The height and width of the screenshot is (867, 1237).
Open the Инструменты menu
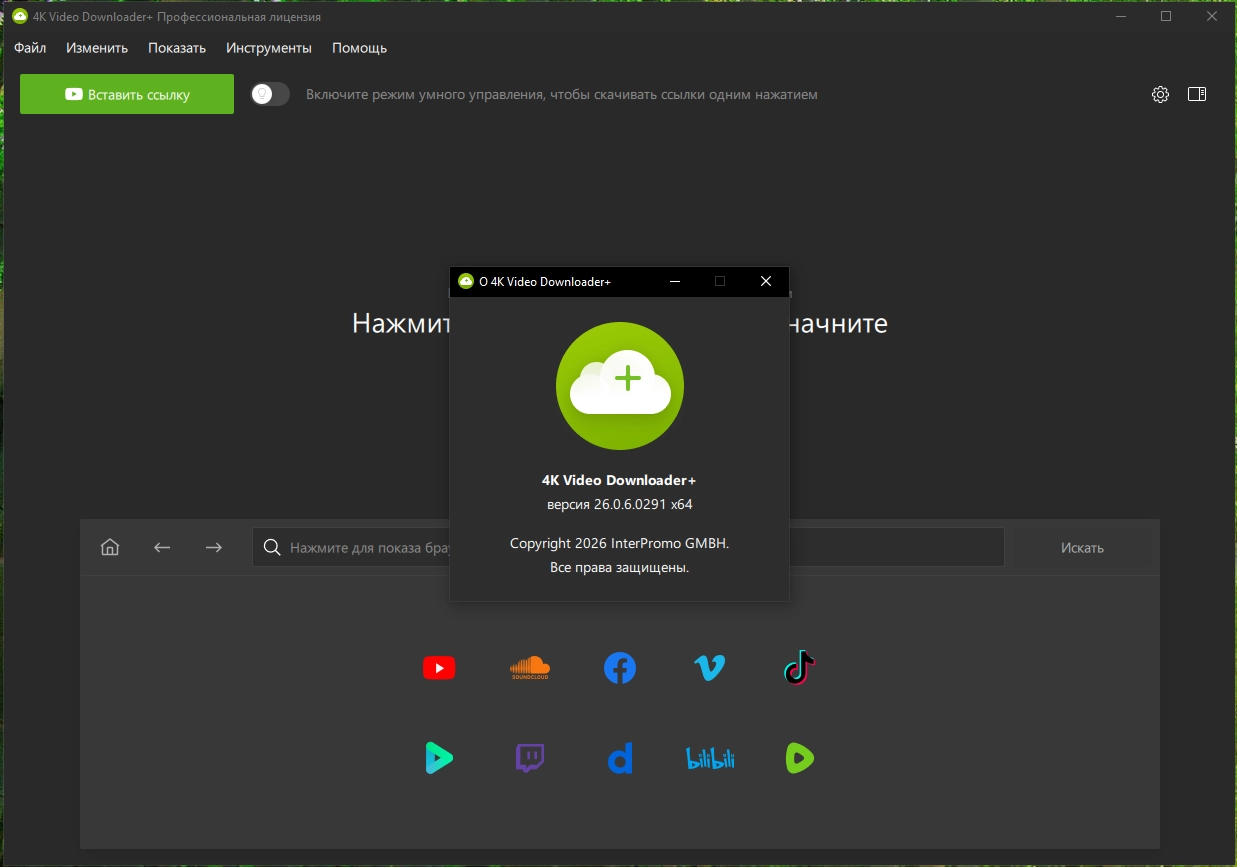269,48
